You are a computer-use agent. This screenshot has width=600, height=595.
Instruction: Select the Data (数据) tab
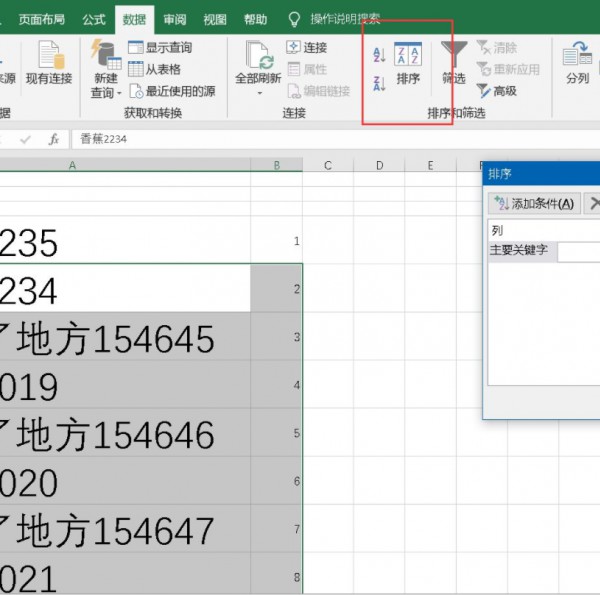(134, 19)
